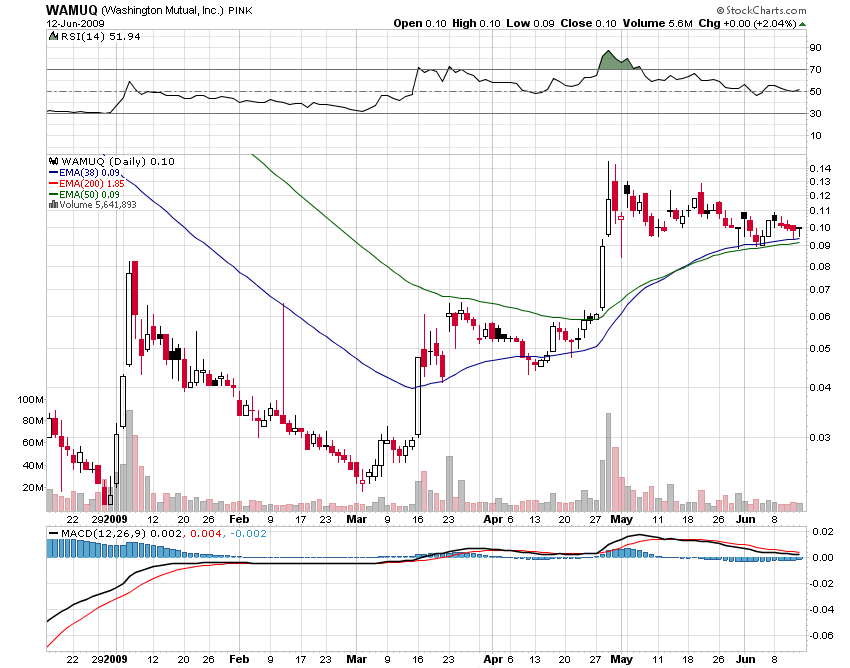The height and width of the screenshot is (668, 850).
Task: Click the price axis label 0.06
Action: pyautogui.click(x=820, y=316)
